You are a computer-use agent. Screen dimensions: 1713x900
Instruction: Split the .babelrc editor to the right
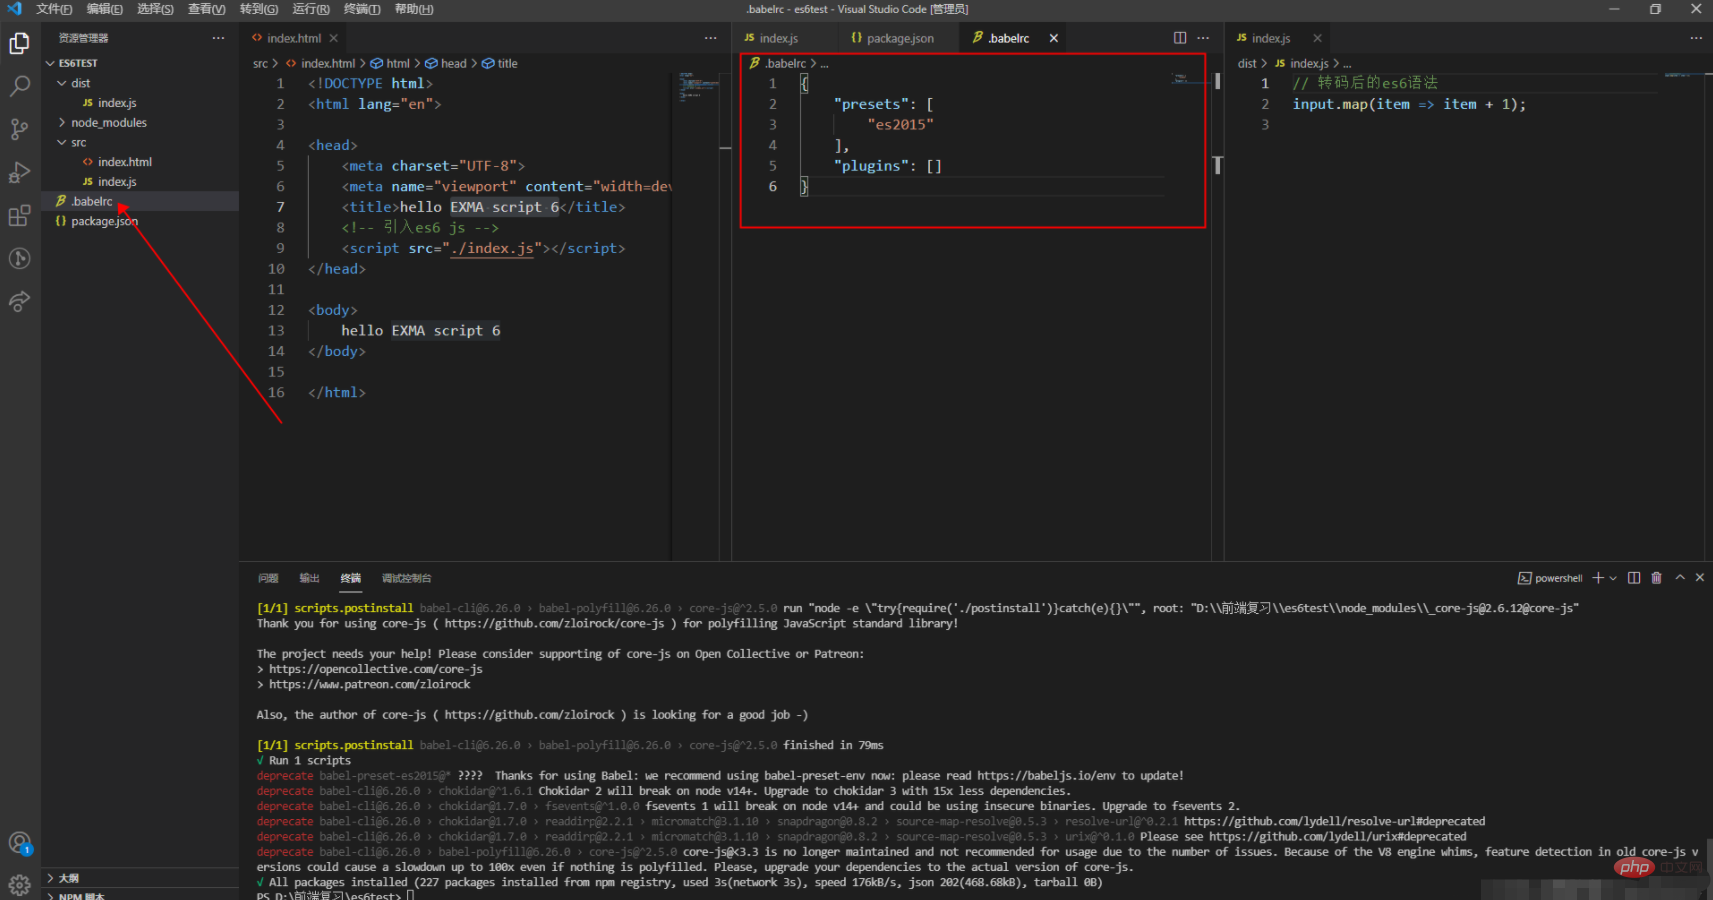coord(1180,38)
